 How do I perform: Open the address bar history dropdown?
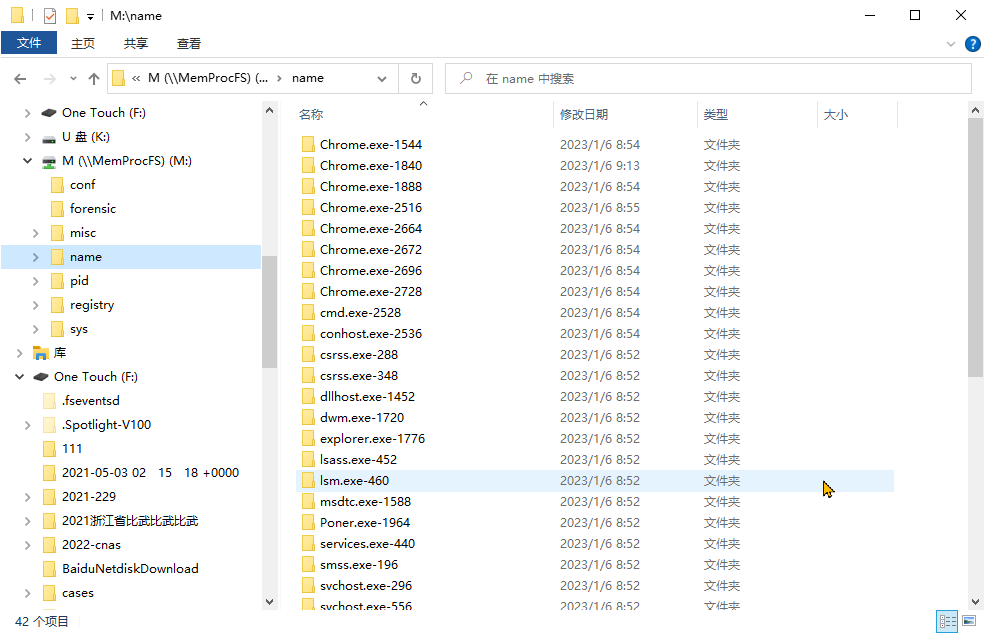pos(381,79)
